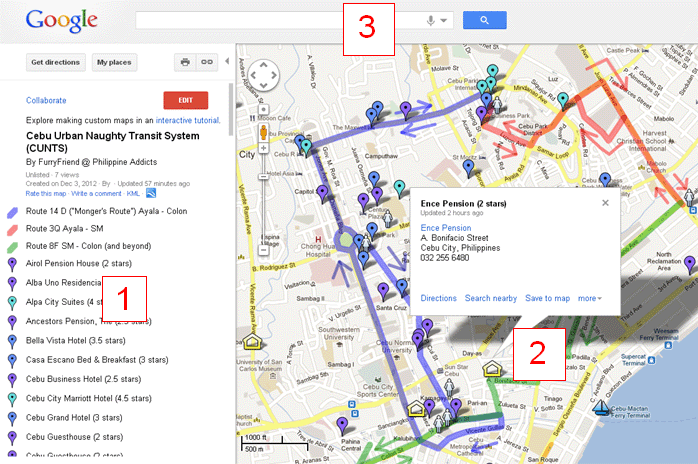Click the Street View pegman icon
The image size is (698, 464).
point(264,133)
